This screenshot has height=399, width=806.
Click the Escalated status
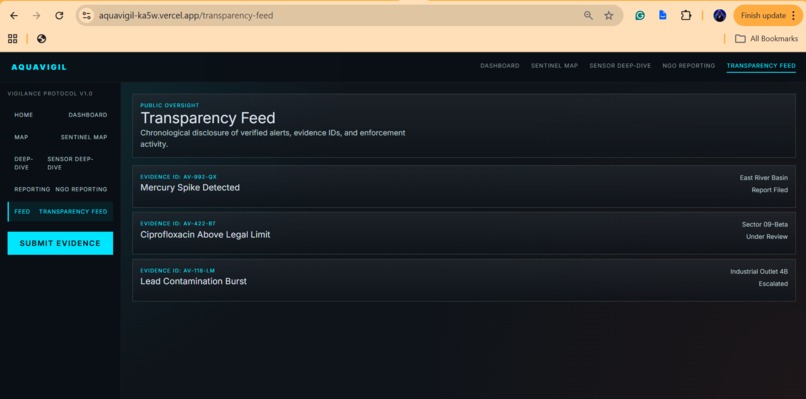click(x=773, y=284)
